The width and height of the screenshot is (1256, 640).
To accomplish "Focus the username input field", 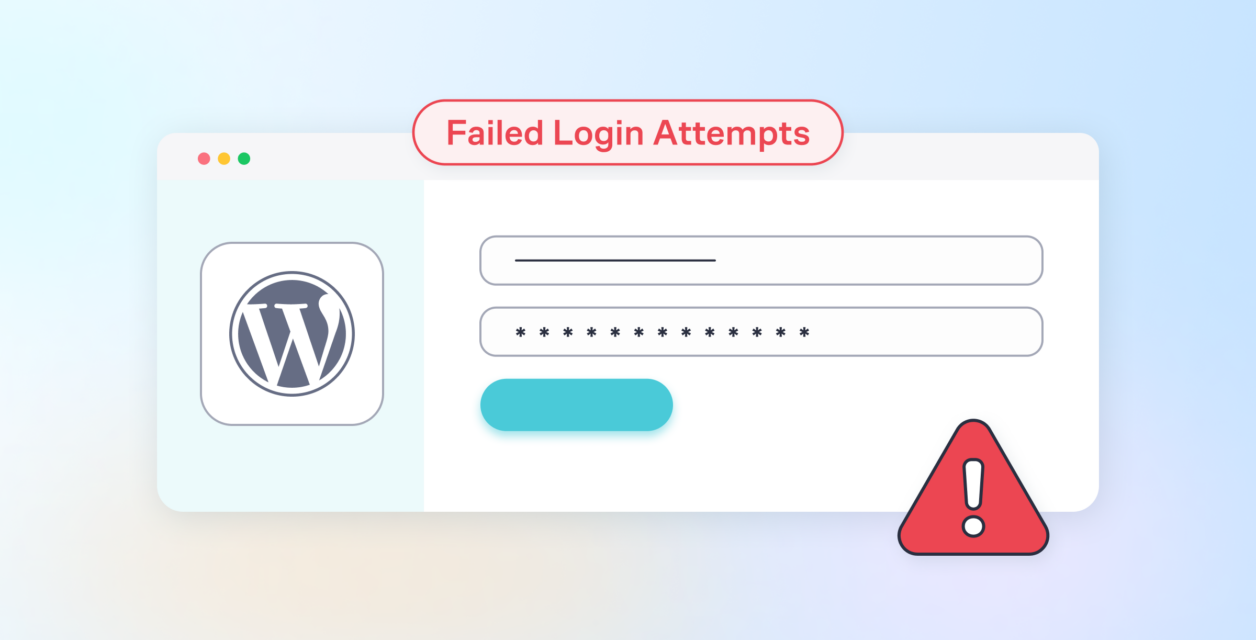I will click(x=761, y=260).
